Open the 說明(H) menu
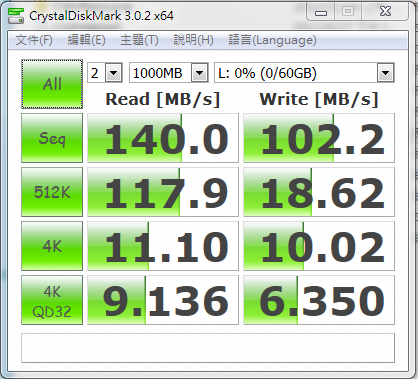 pyautogui.click(x=193, y=40)
